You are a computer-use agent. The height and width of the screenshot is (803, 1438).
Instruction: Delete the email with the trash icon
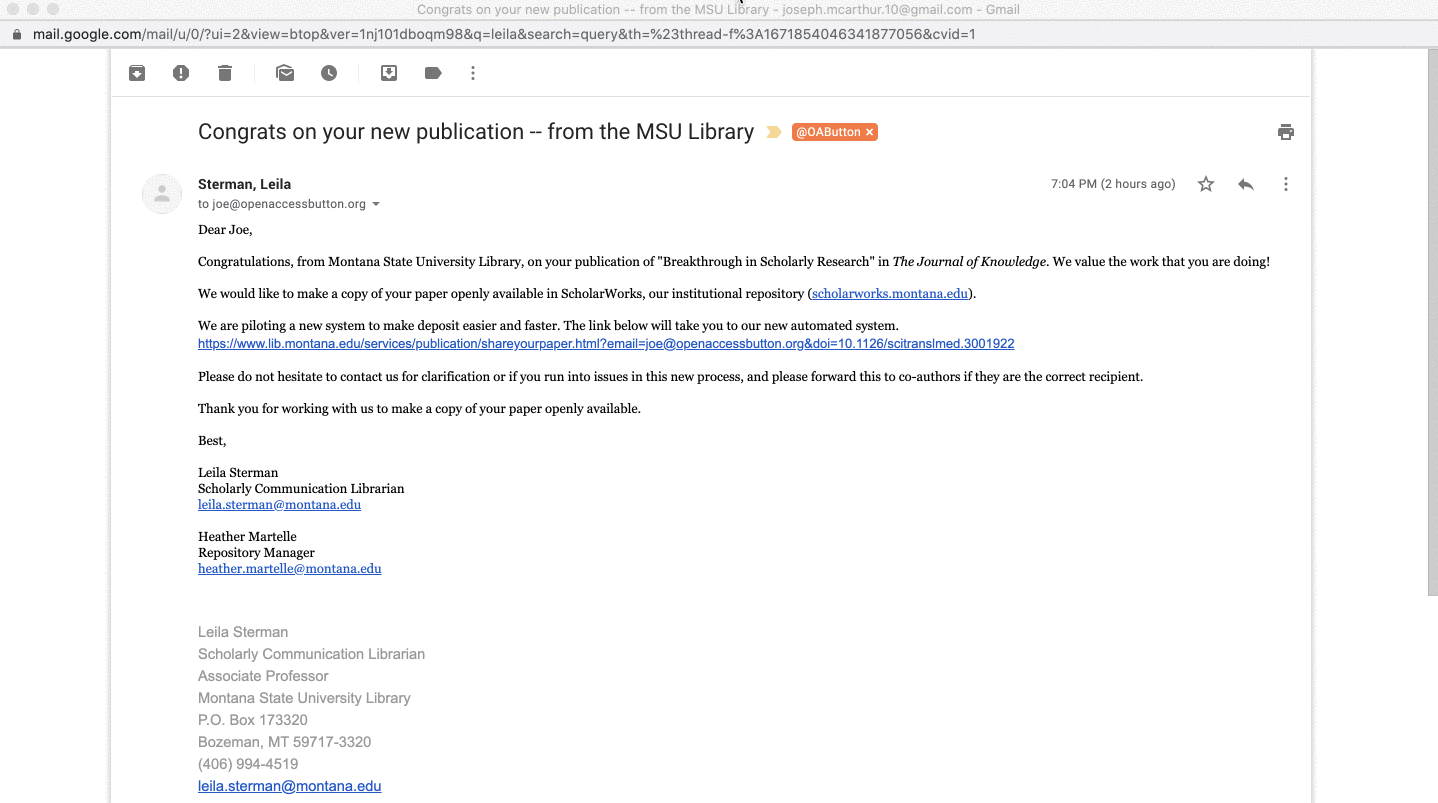(225, 73)
